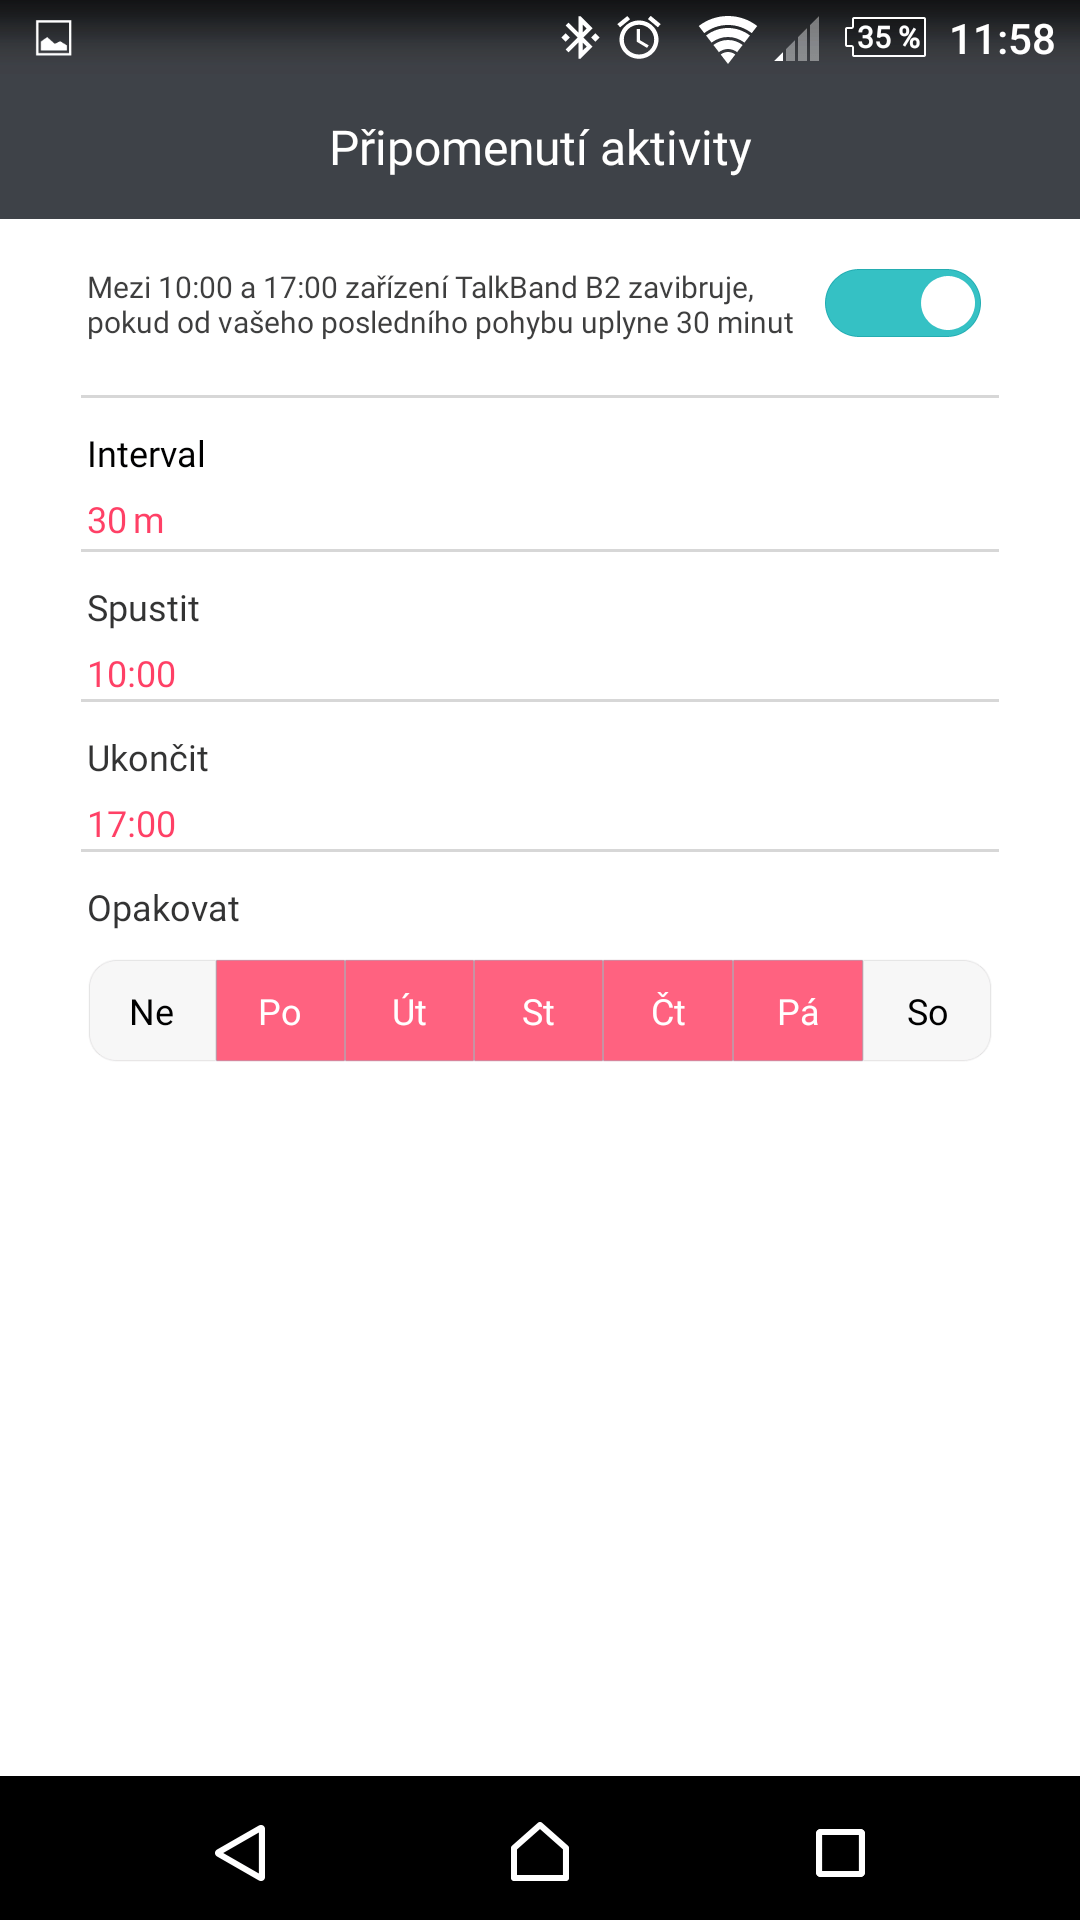Open the image notification icon

[x=54, y=38]
